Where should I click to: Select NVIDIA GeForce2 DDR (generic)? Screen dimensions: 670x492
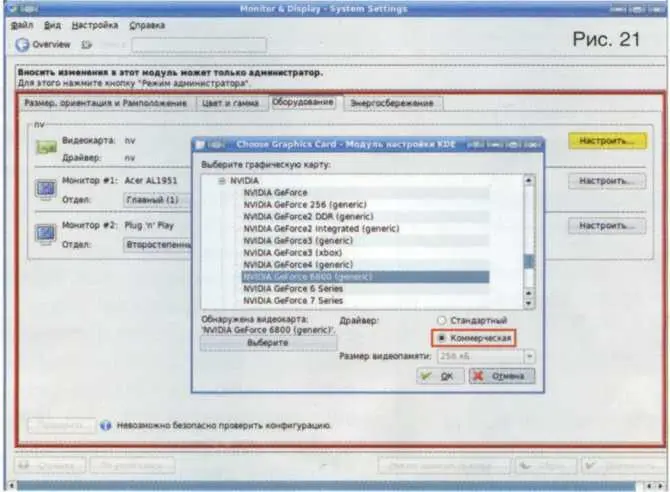tap(365, 216)
